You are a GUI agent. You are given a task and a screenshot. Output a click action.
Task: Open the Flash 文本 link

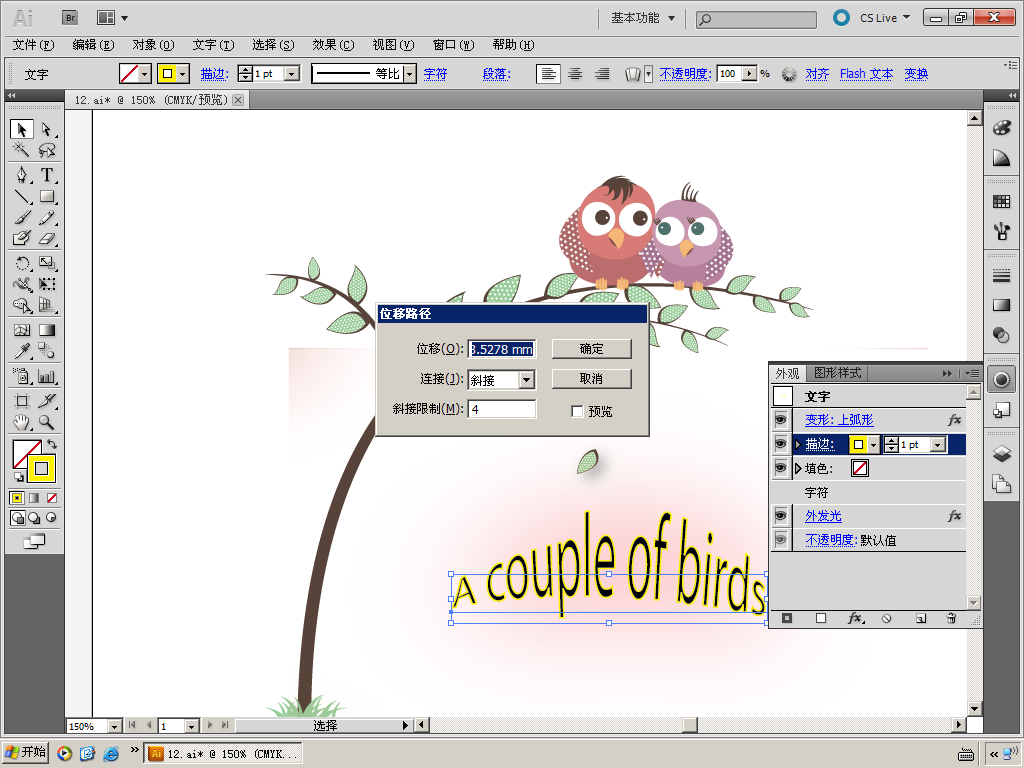point(867,74)
